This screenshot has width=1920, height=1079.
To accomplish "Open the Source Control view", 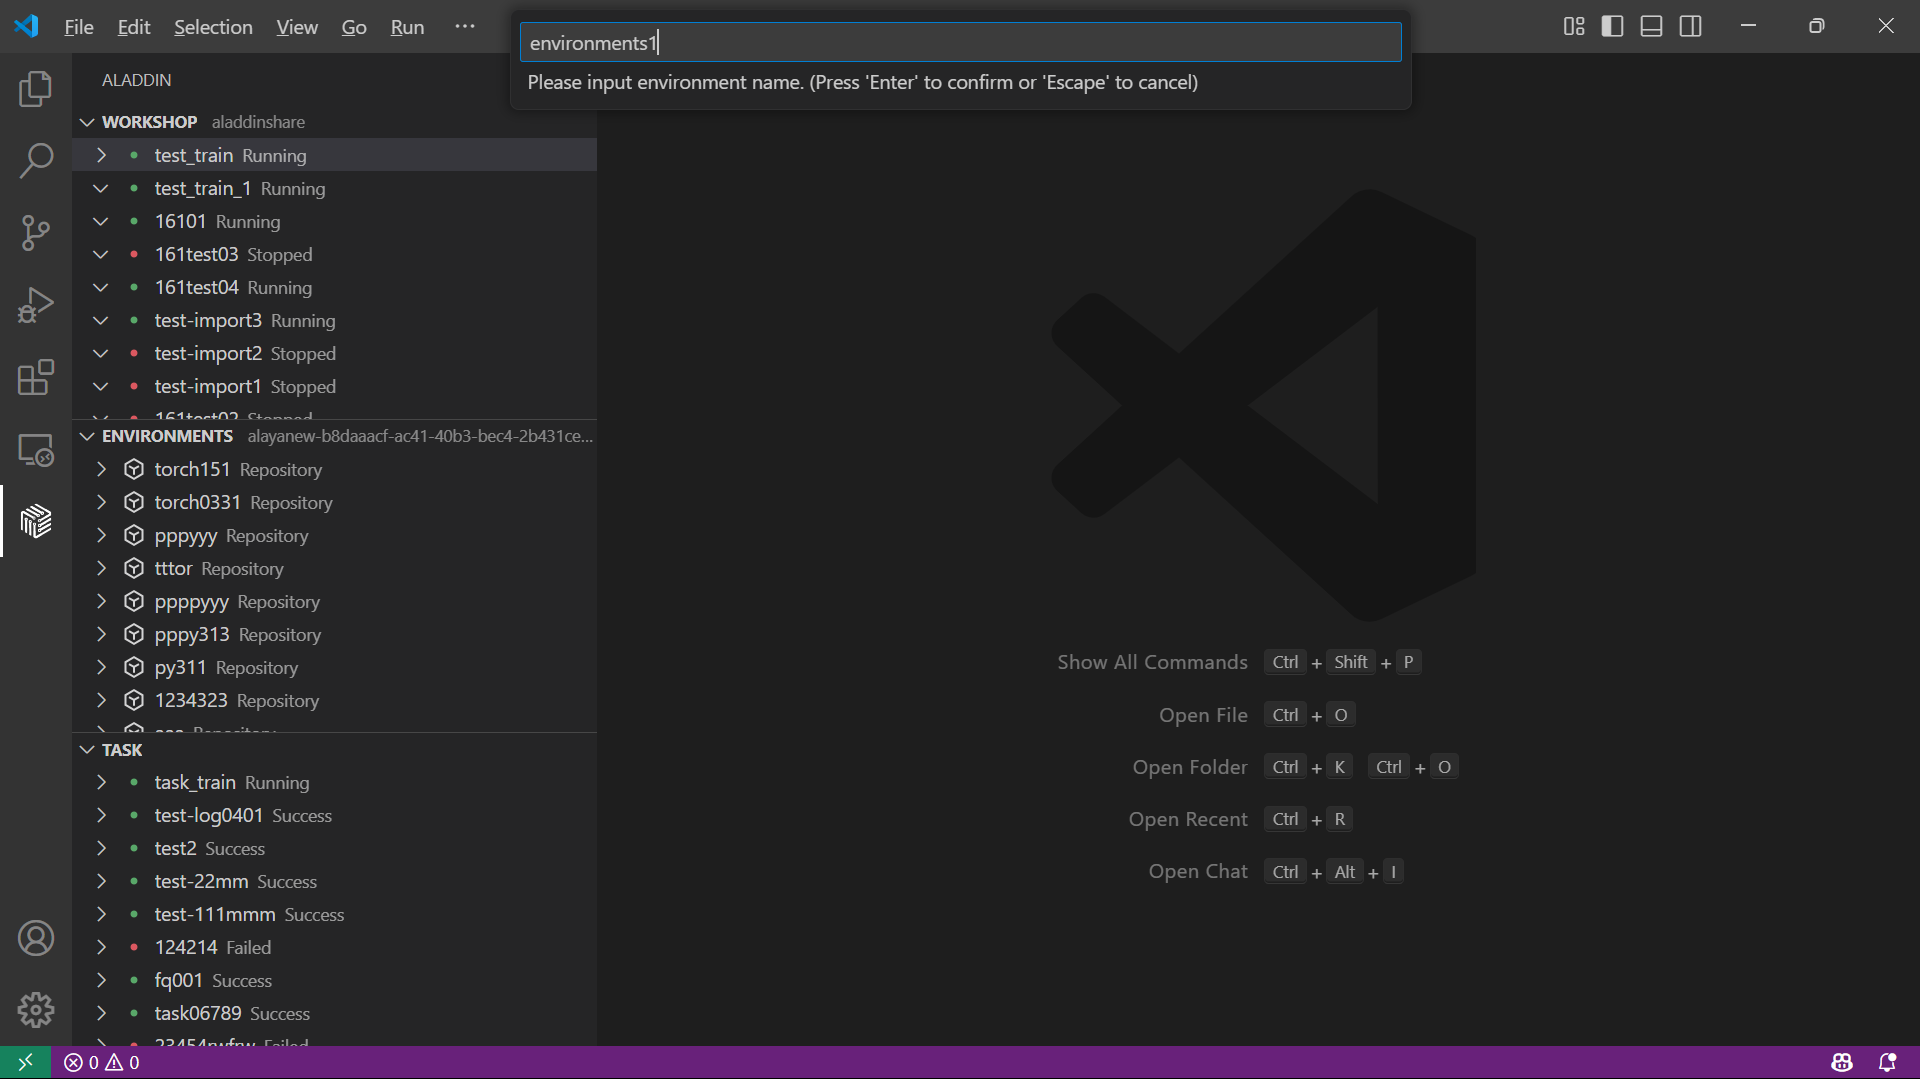I will pyautogui.click(x=35, y=233).
